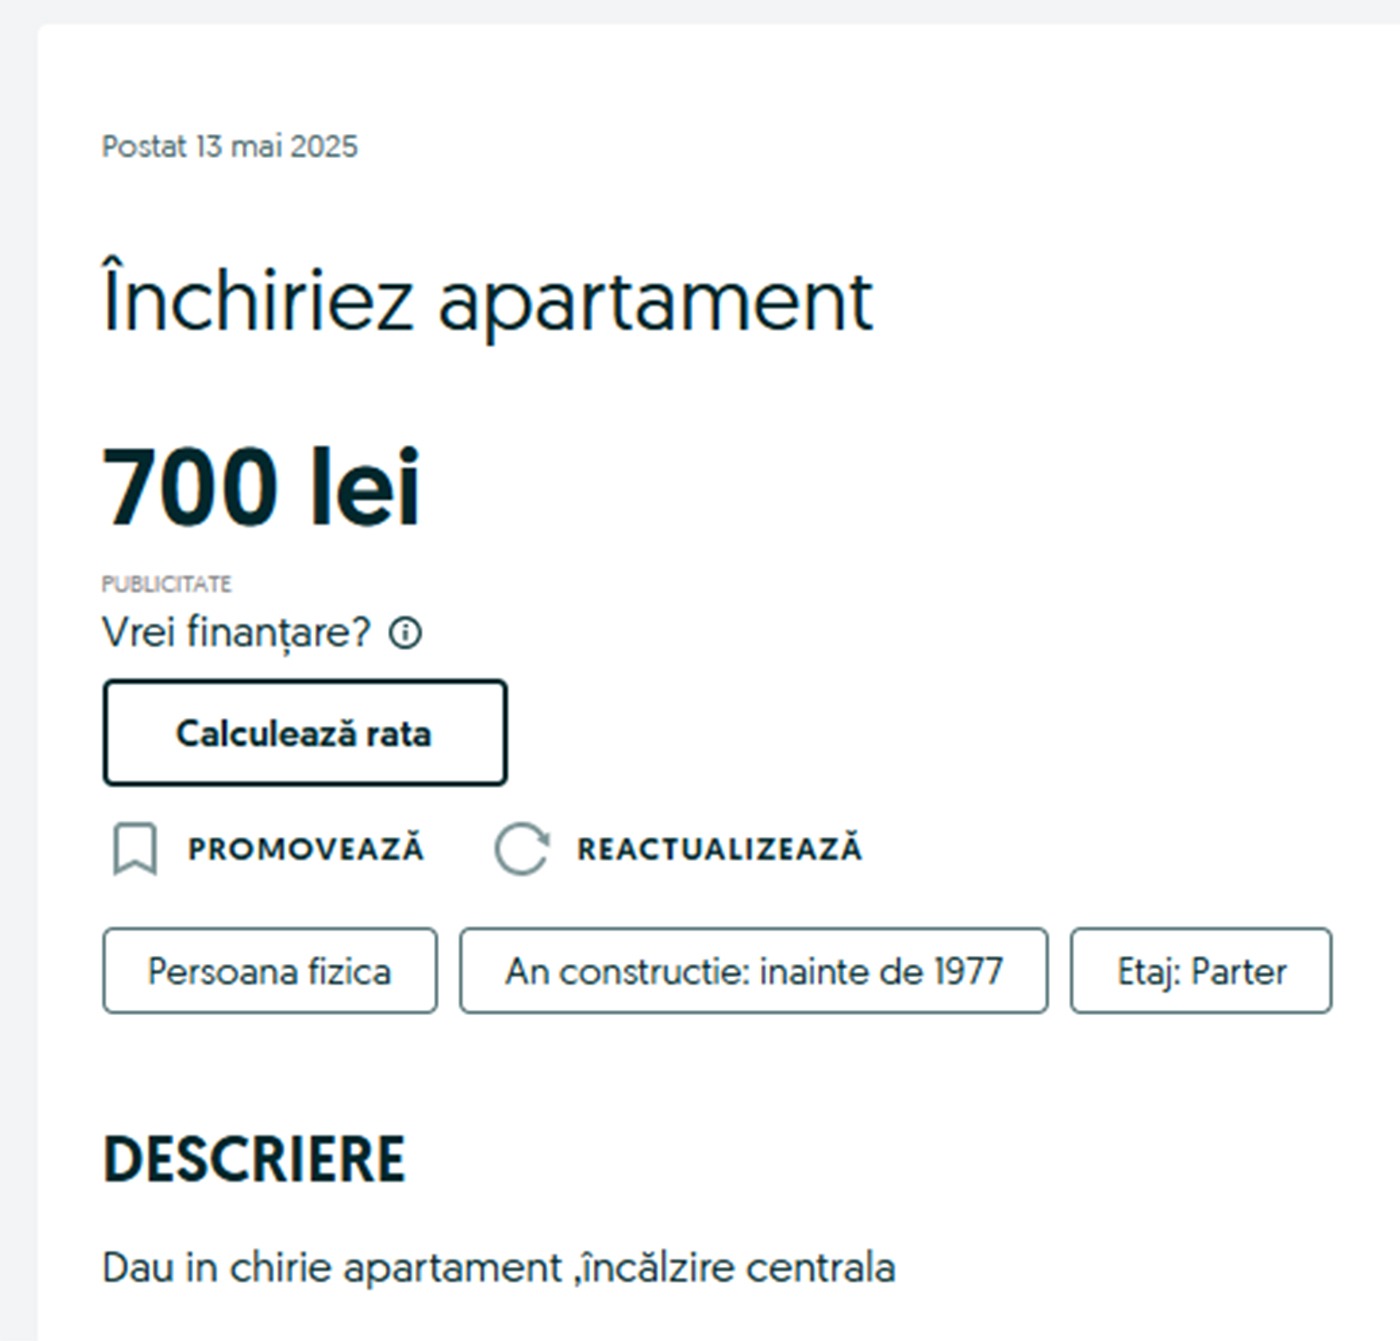
Task: Open the Vrei finanțare? text link
Action: tap(236, 633)
